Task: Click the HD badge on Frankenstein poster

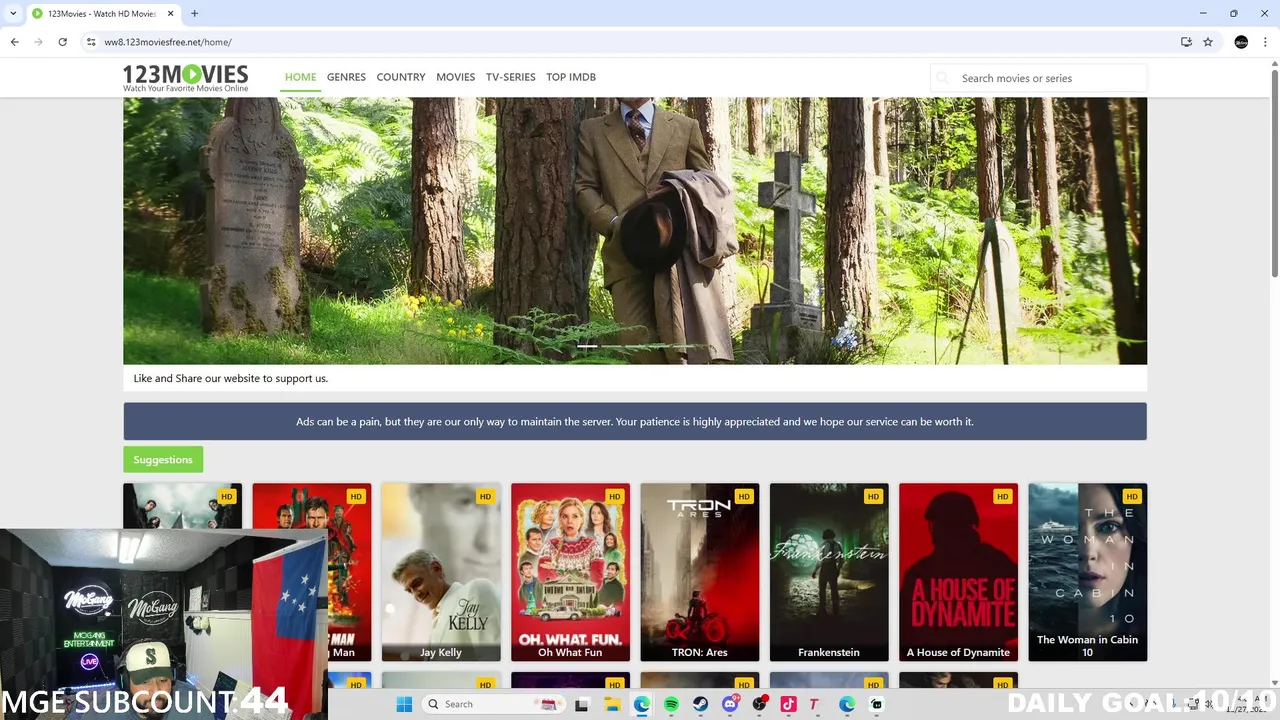Action: (873, 496)
